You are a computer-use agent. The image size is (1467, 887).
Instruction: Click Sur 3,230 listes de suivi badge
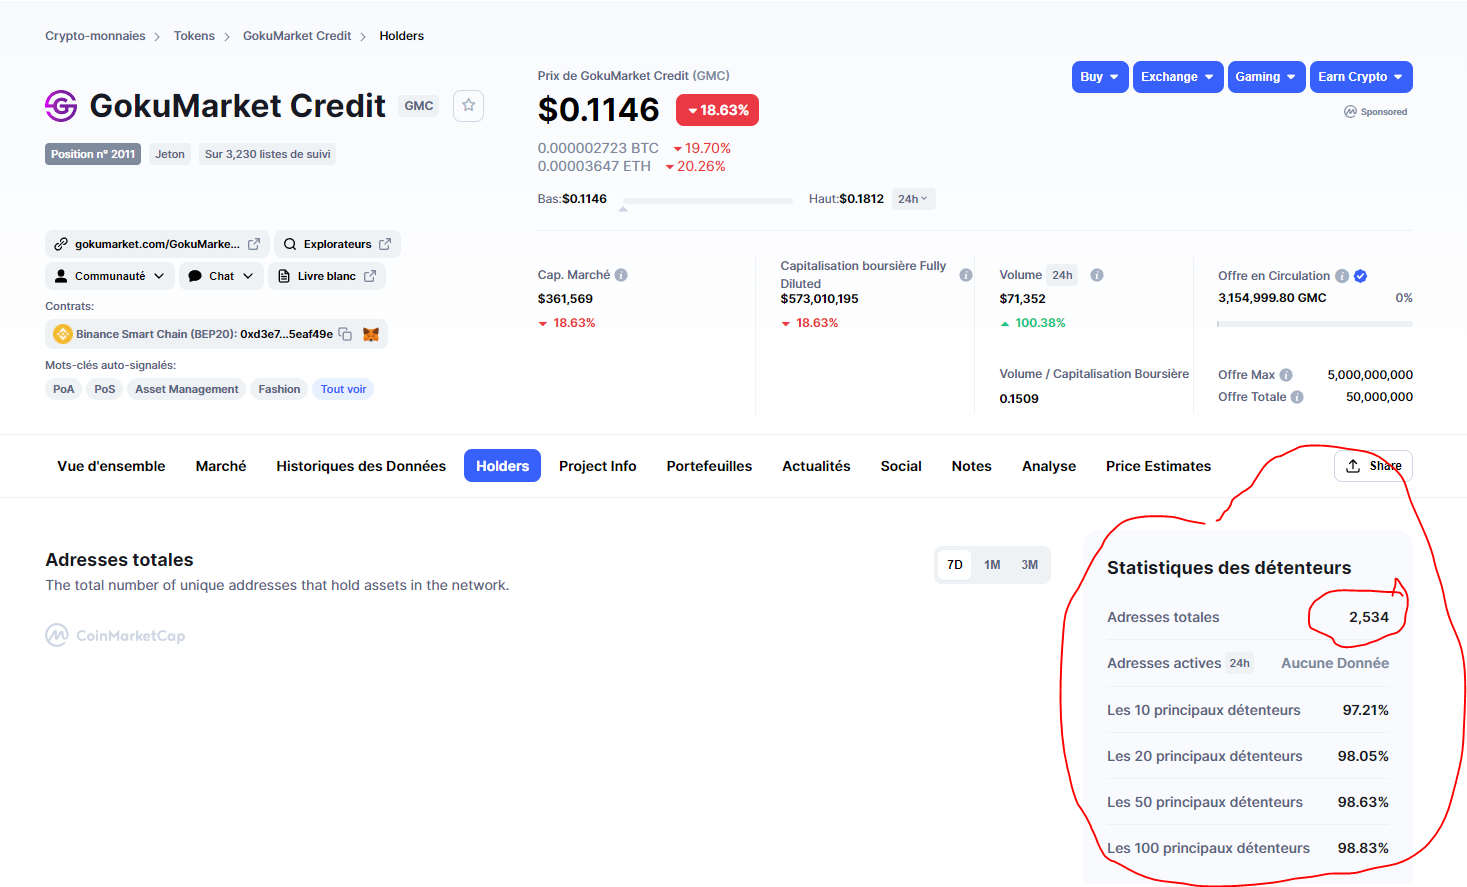[x=267, y=154]
